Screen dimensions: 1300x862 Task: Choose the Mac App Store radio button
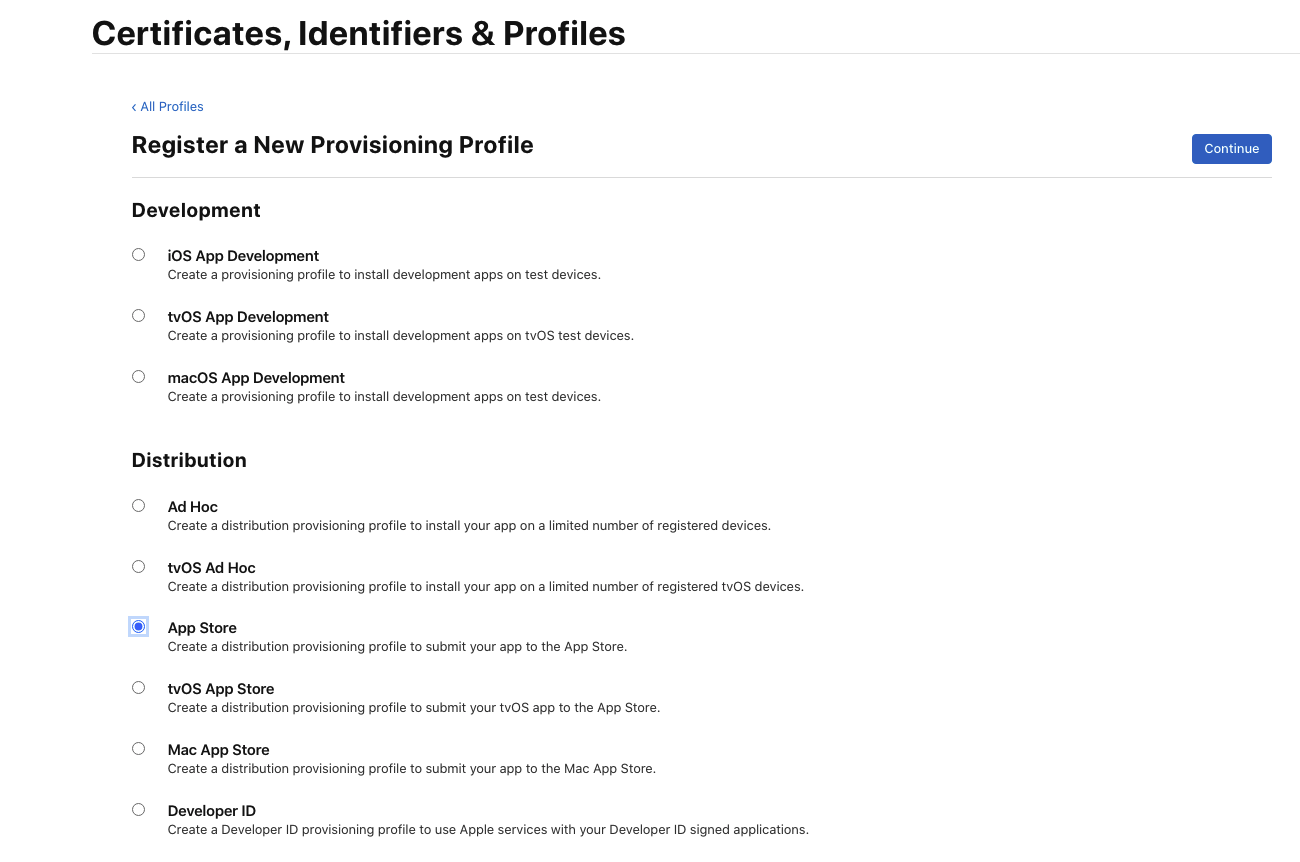pyautogui.click(x=138, y=749)
